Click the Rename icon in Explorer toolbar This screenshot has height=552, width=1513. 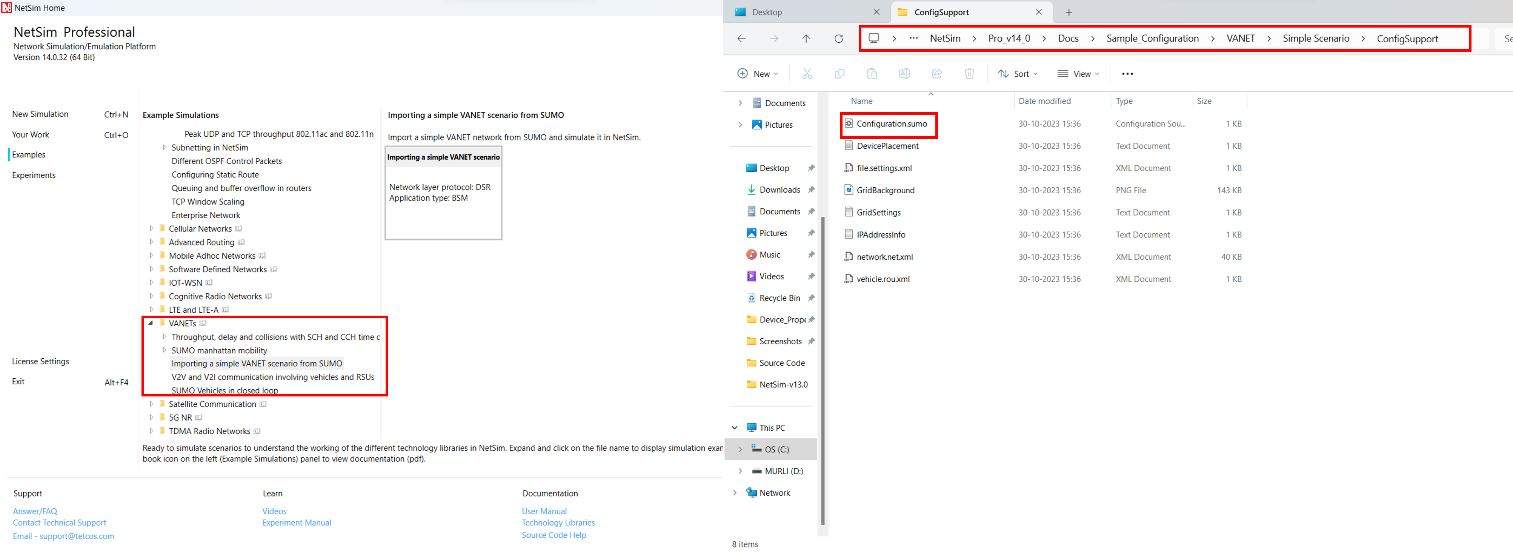[904, 74]
